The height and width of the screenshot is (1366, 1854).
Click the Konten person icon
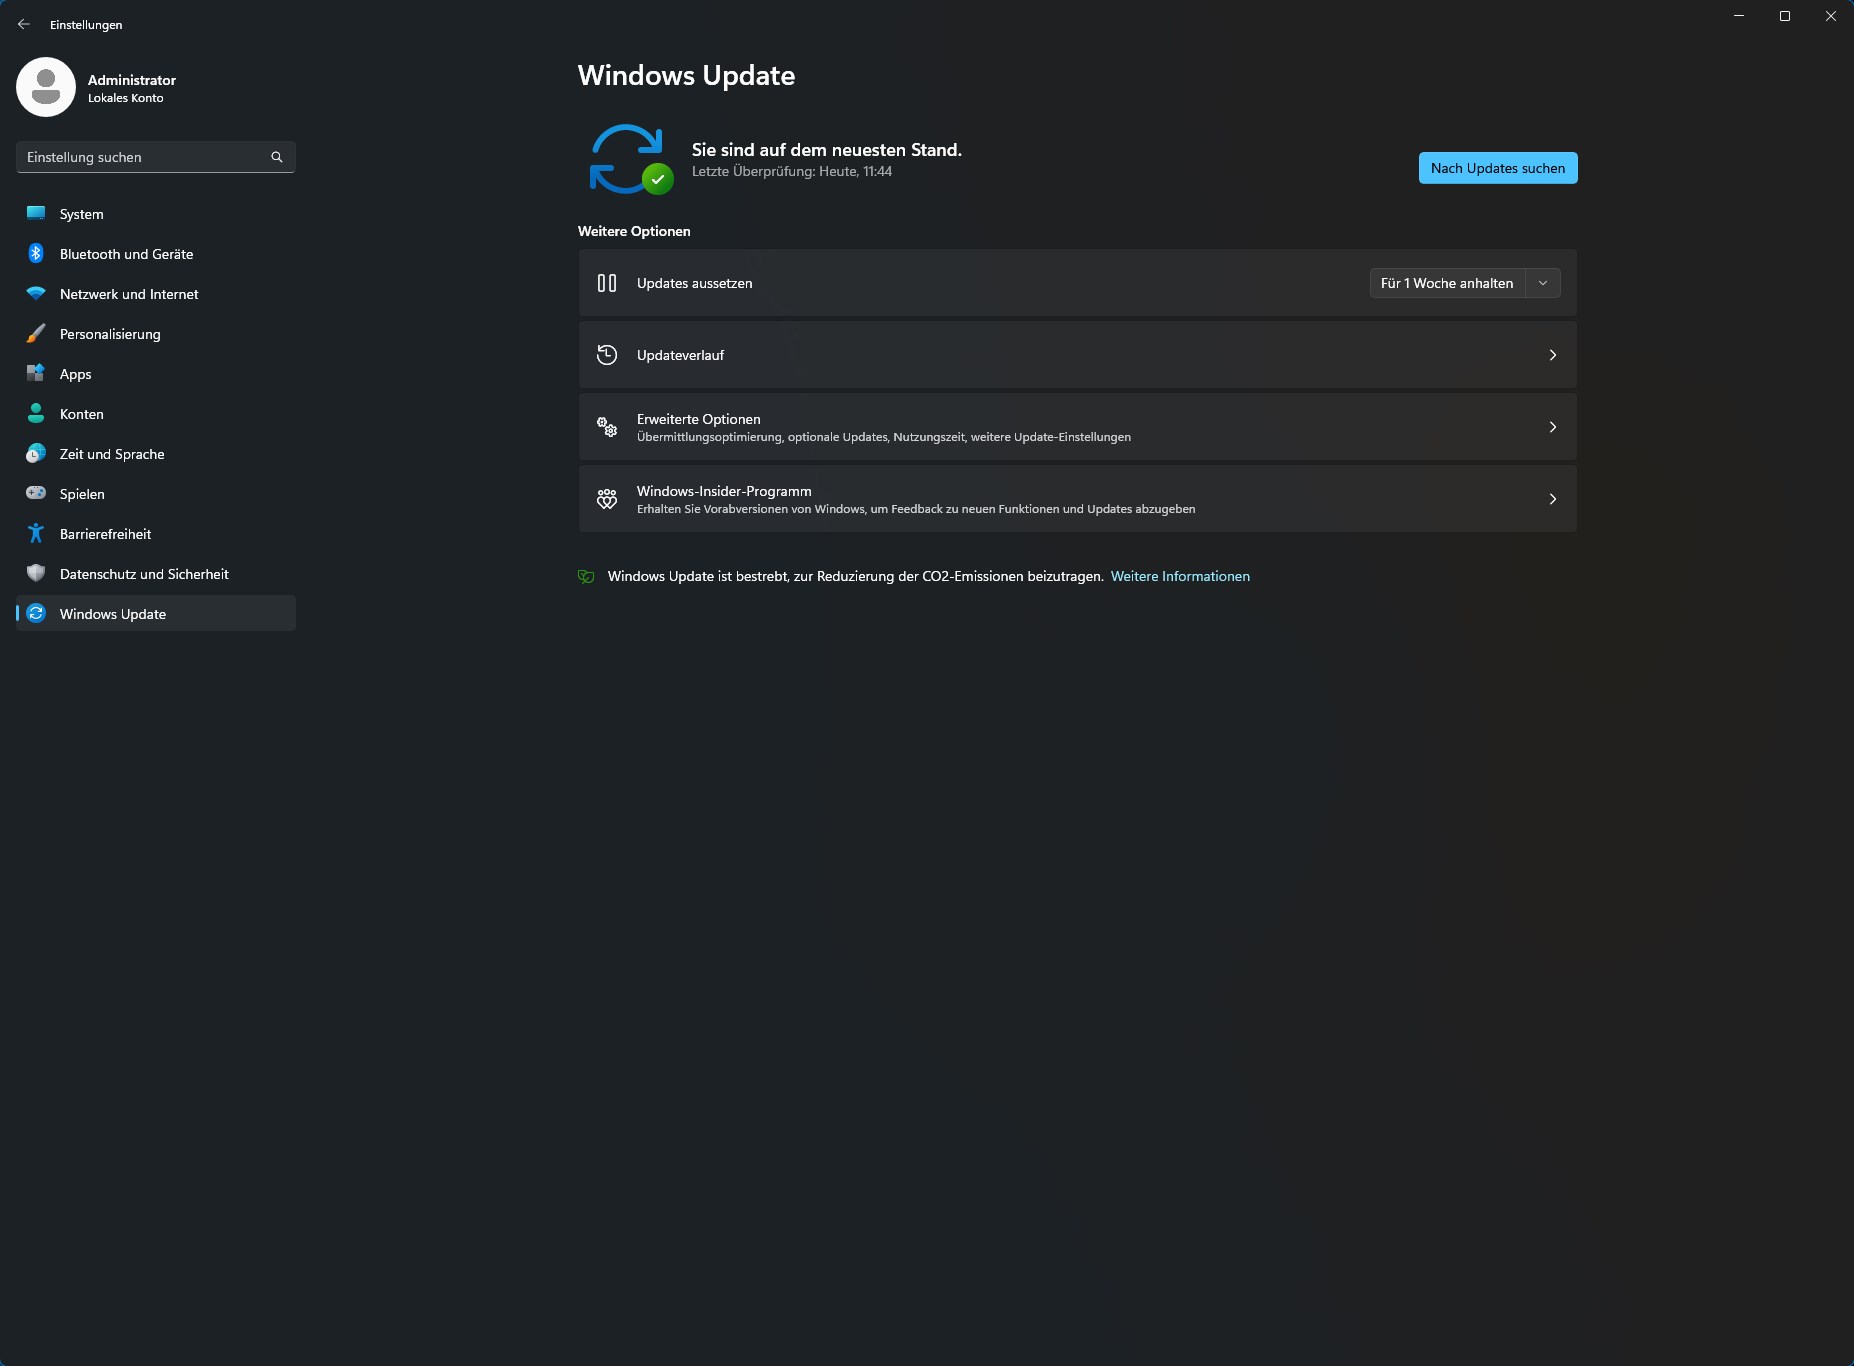36,413
